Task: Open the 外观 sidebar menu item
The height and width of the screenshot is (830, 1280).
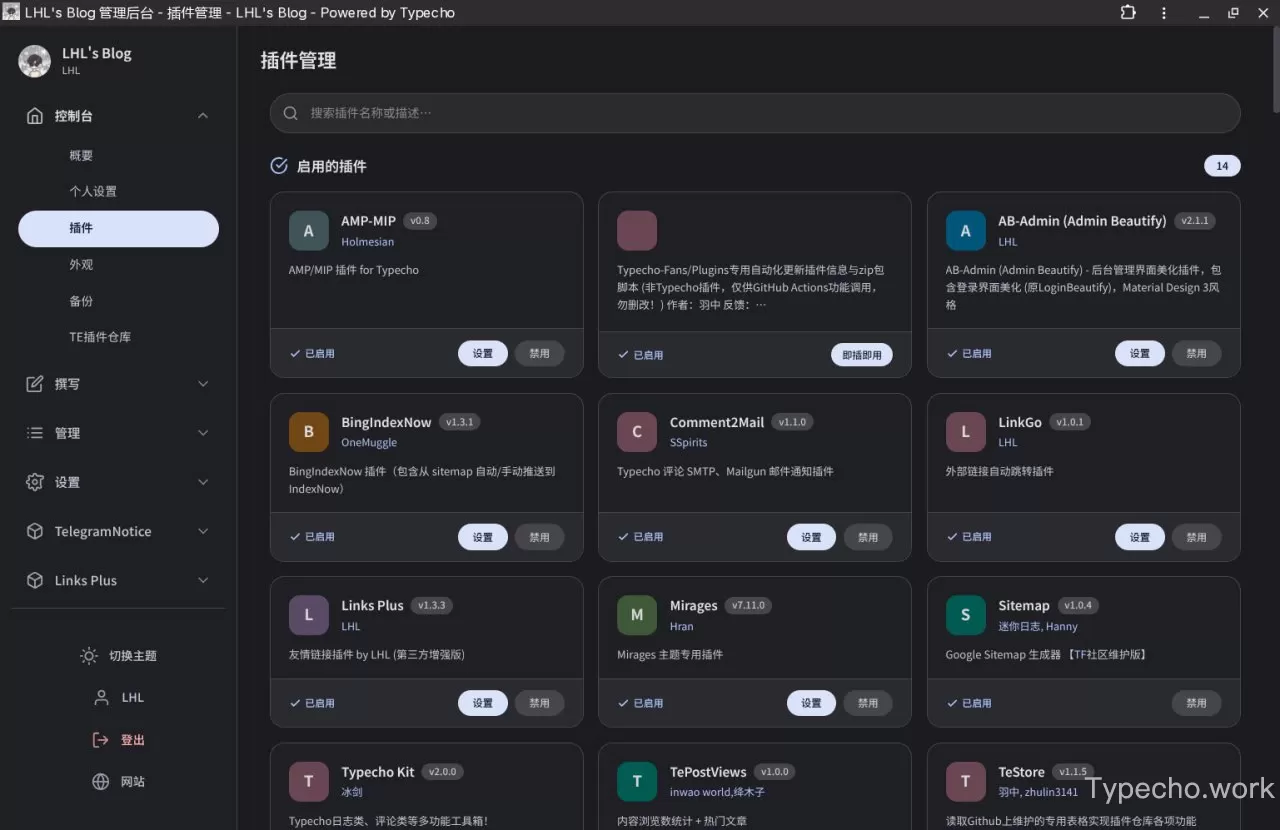Action: pyautogui.click(x=81, y=265)
